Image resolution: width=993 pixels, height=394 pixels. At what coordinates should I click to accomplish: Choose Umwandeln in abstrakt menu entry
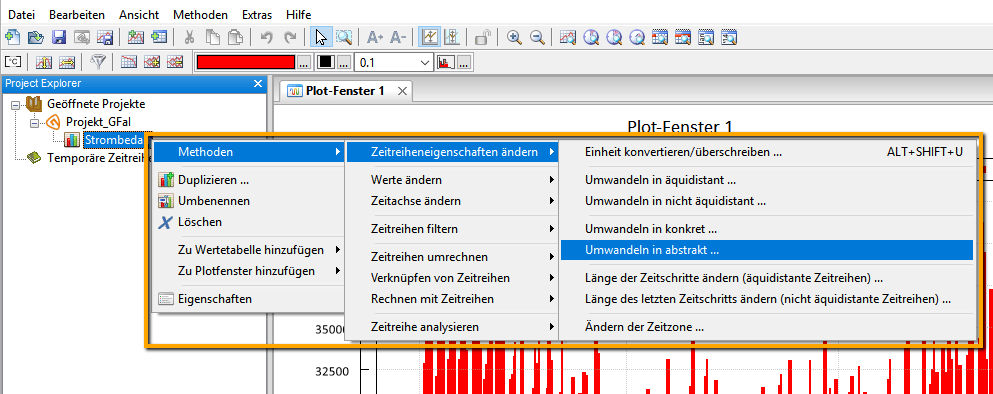[767, 250]
